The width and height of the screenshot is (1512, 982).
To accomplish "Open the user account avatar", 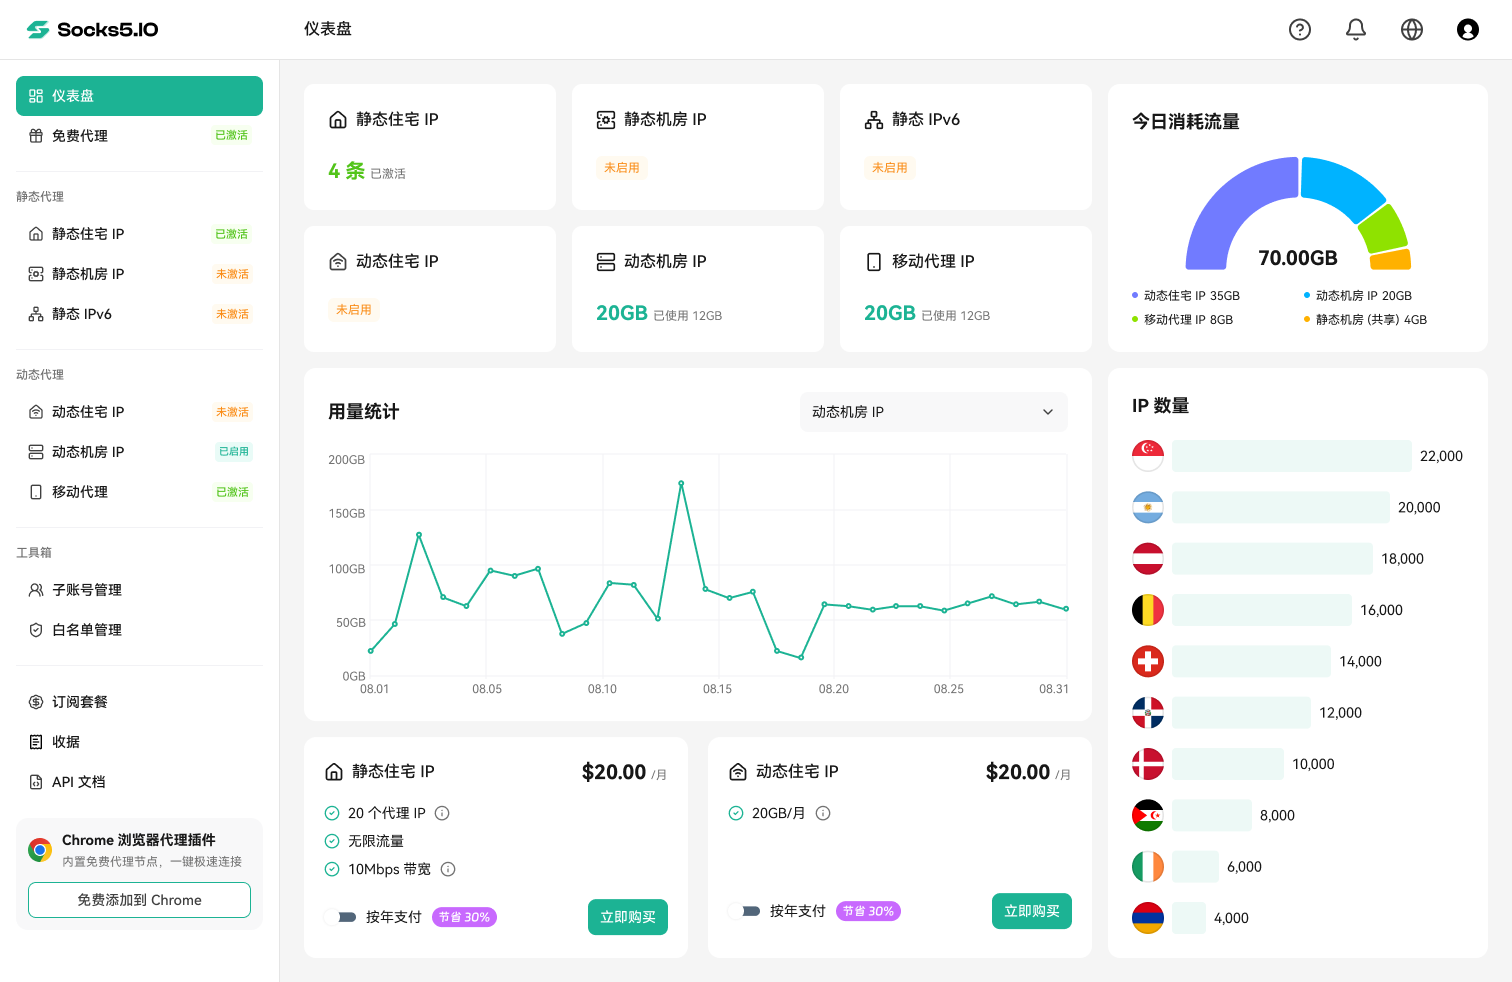I will click(1468, 30).
